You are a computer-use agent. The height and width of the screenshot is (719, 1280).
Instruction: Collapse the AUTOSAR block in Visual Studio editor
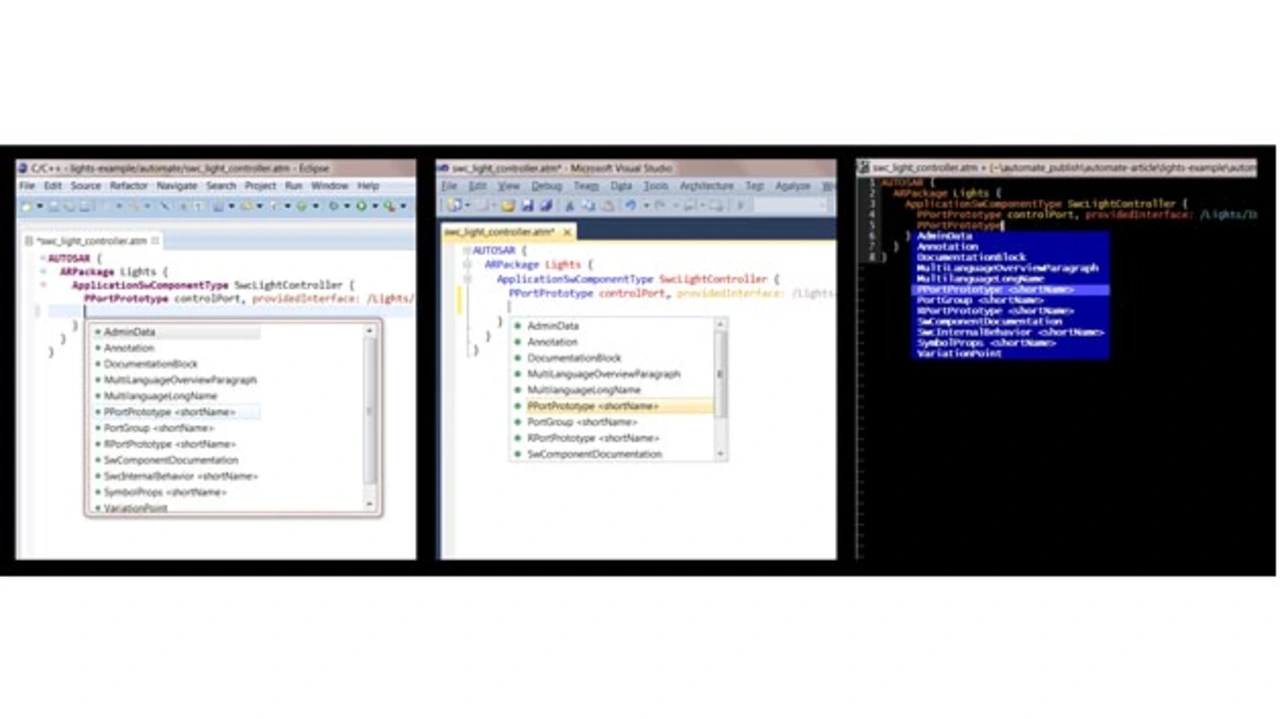[467, 250]
